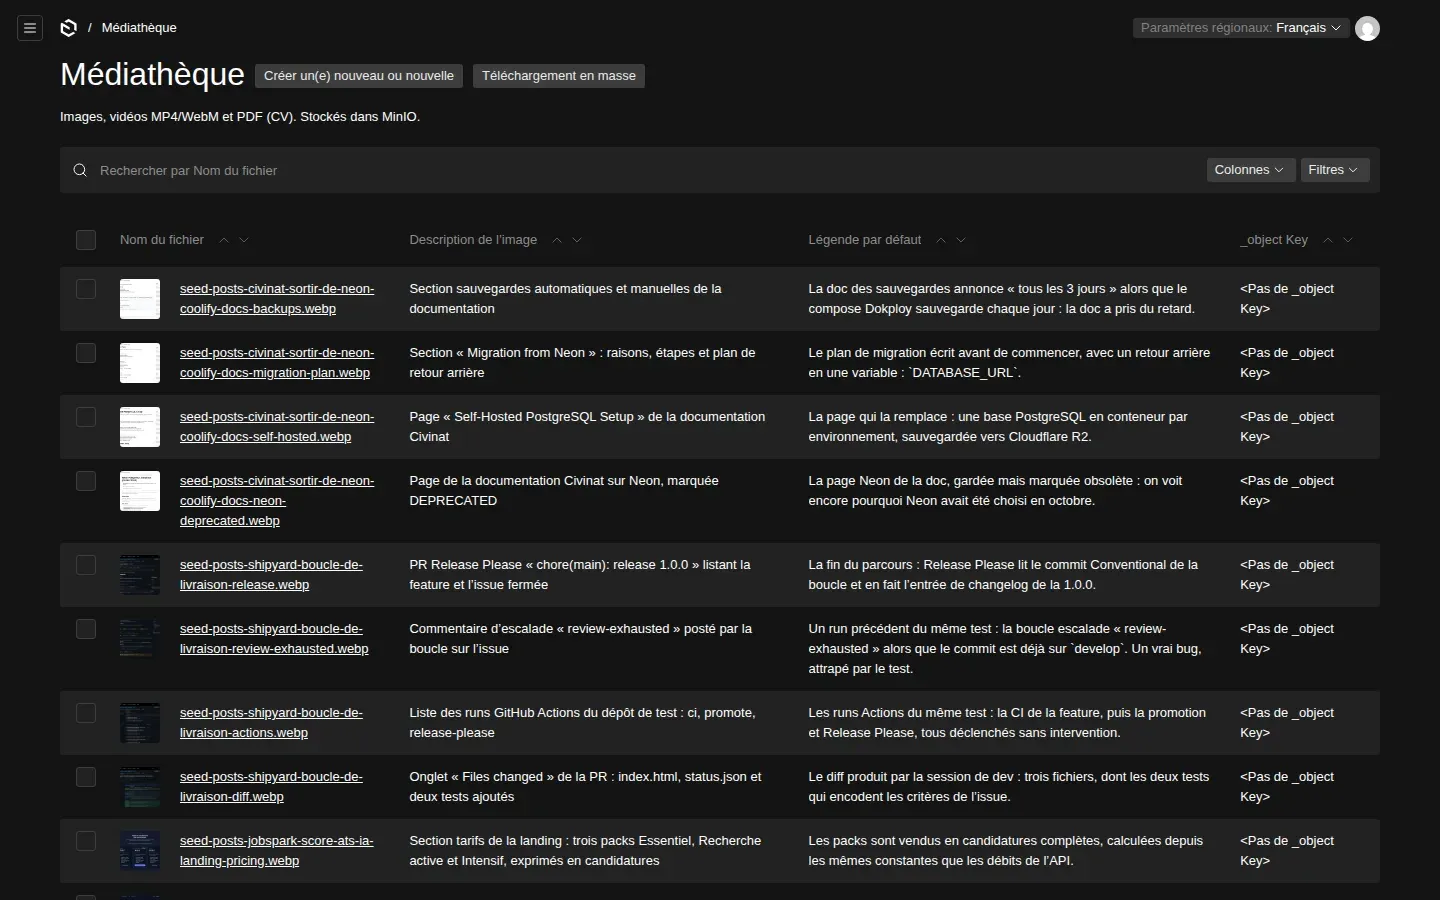Open the livraison-diff.webp file link

coord(271,787)
